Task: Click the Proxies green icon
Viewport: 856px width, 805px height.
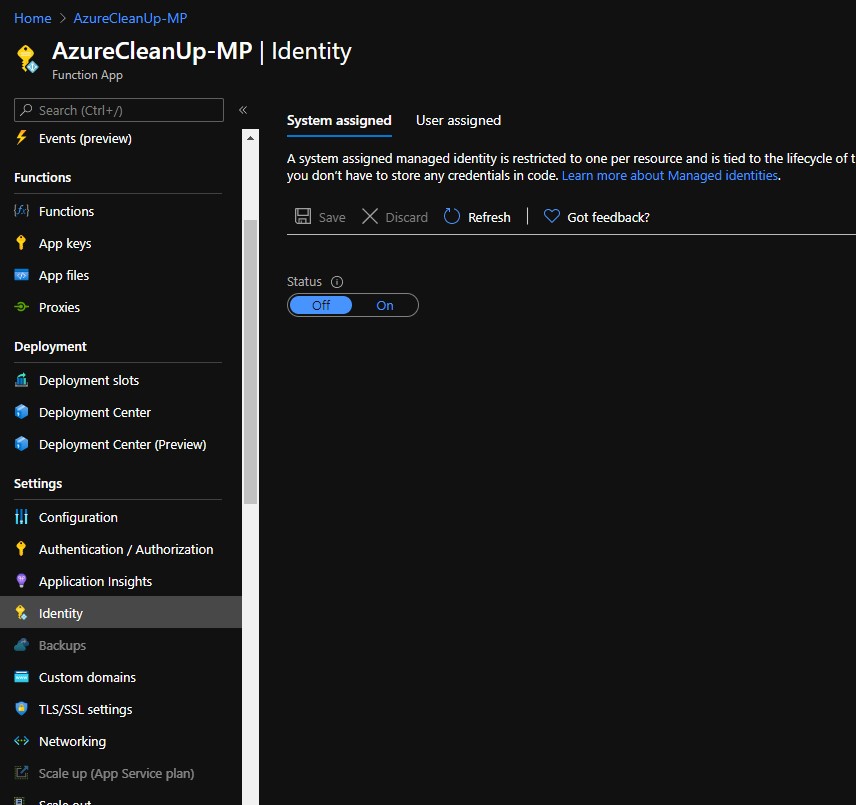Action: click(x=21, y=307)
